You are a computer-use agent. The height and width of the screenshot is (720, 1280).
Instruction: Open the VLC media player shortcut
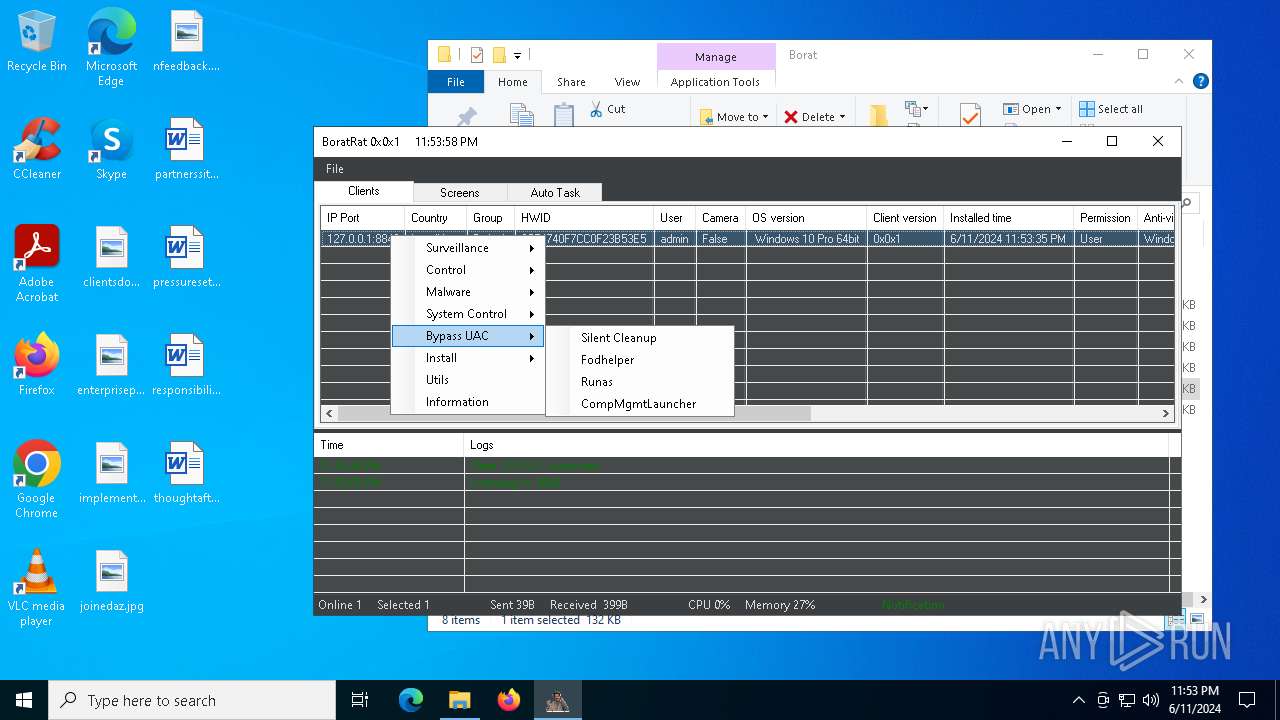37,588
